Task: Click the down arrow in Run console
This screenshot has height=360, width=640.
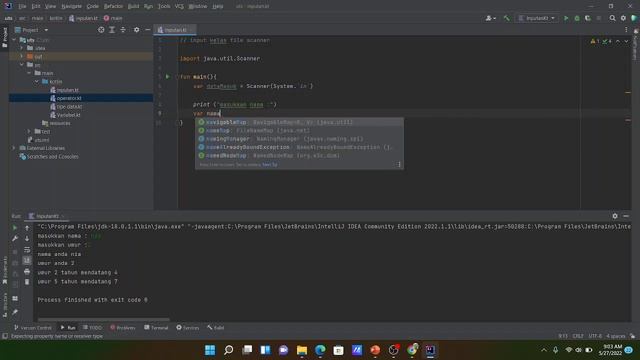Action: pos(27,238)
